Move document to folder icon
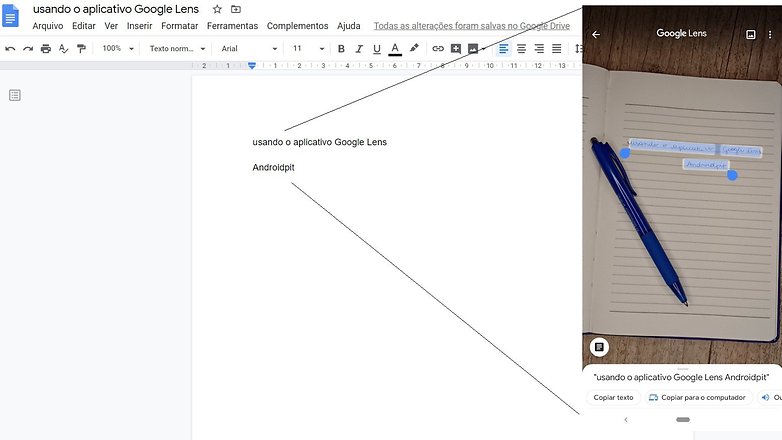The width and height of the screenshot is (782, 440). (x=236, y=9)
